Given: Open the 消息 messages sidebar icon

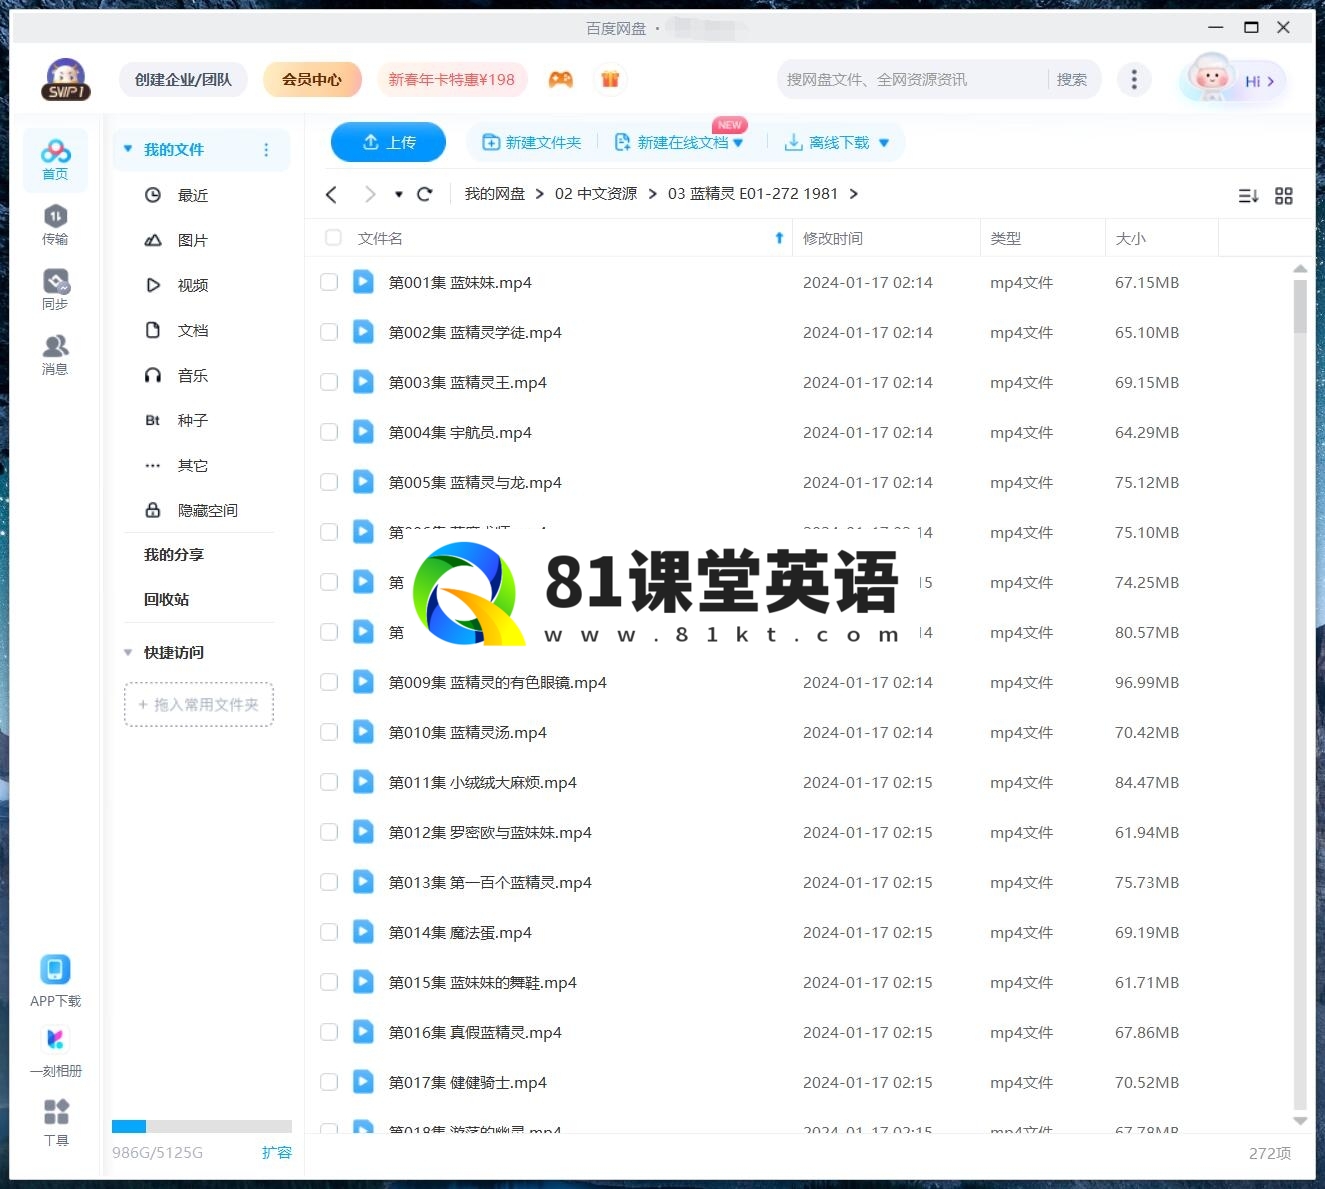Looking at the screenshot, I should 55,354.
